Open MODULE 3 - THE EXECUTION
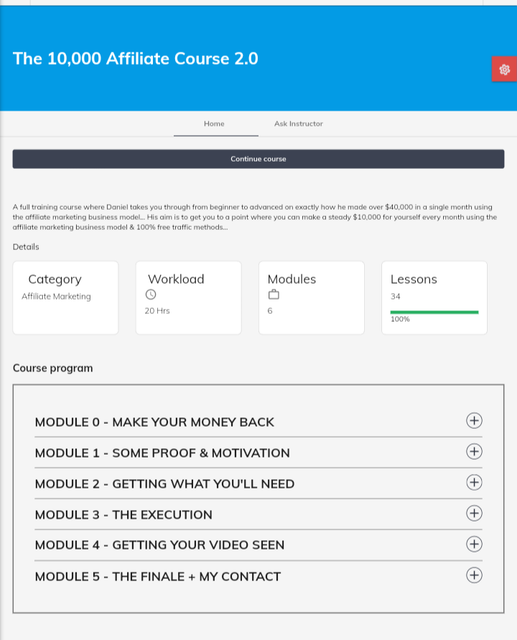The width and height of the screenshot is (517, 640). click(x=124, y=515)
